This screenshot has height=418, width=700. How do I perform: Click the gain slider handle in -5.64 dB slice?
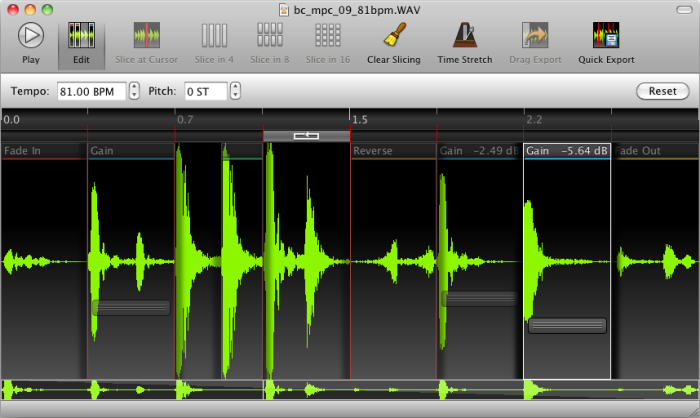pos(567,326)
